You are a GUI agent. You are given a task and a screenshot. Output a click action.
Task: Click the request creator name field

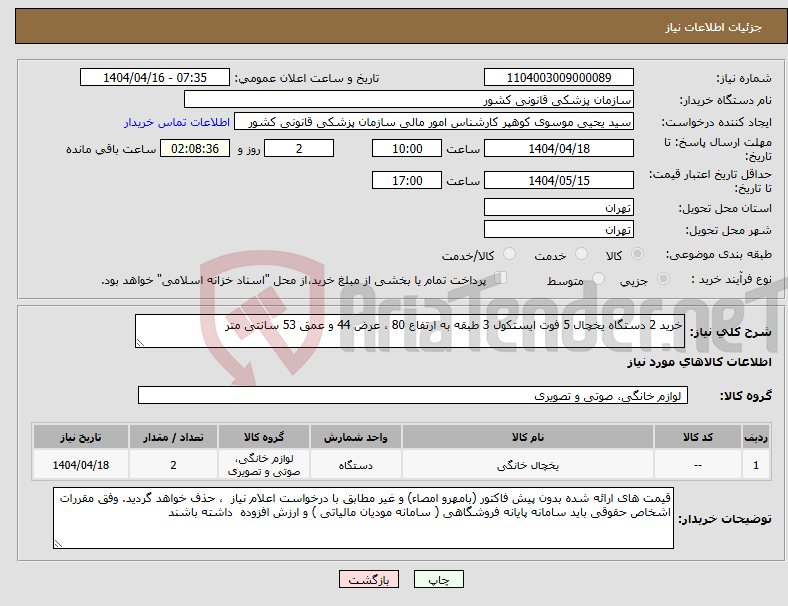(x=434, y=122)
